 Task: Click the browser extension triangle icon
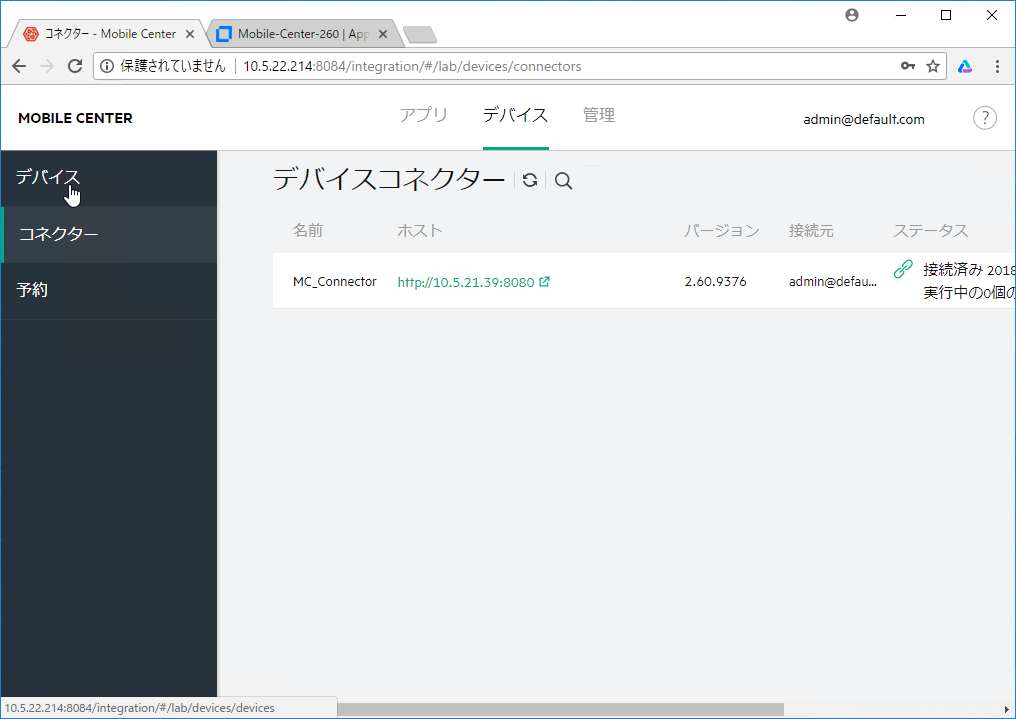pos(965,66)
